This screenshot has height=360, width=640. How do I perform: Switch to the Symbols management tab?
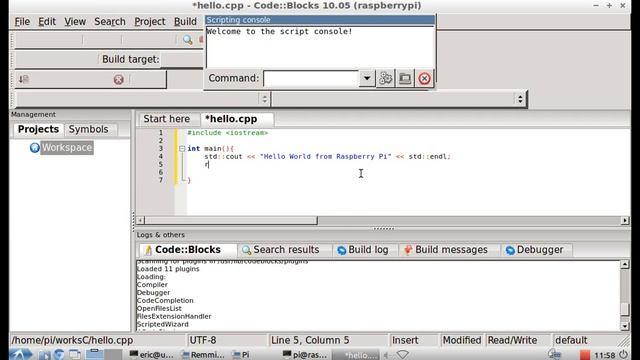coord(89,129)
